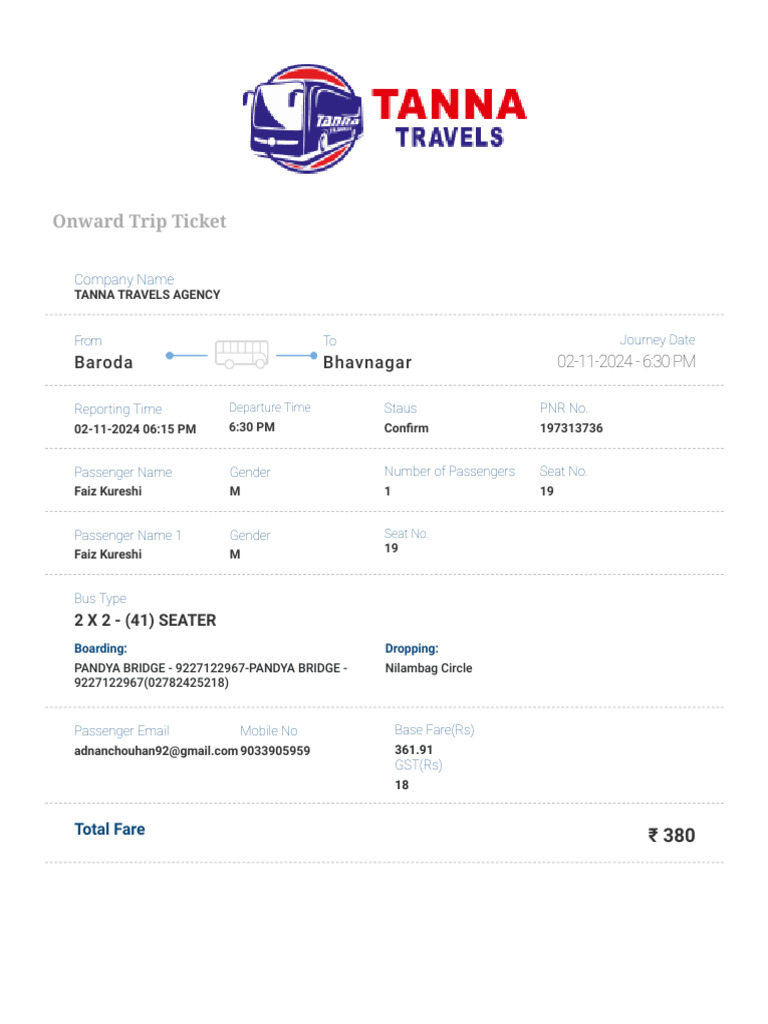Select the base fare amount 361.91
This screenshot has height=1024, width=768.
point(414,750)
